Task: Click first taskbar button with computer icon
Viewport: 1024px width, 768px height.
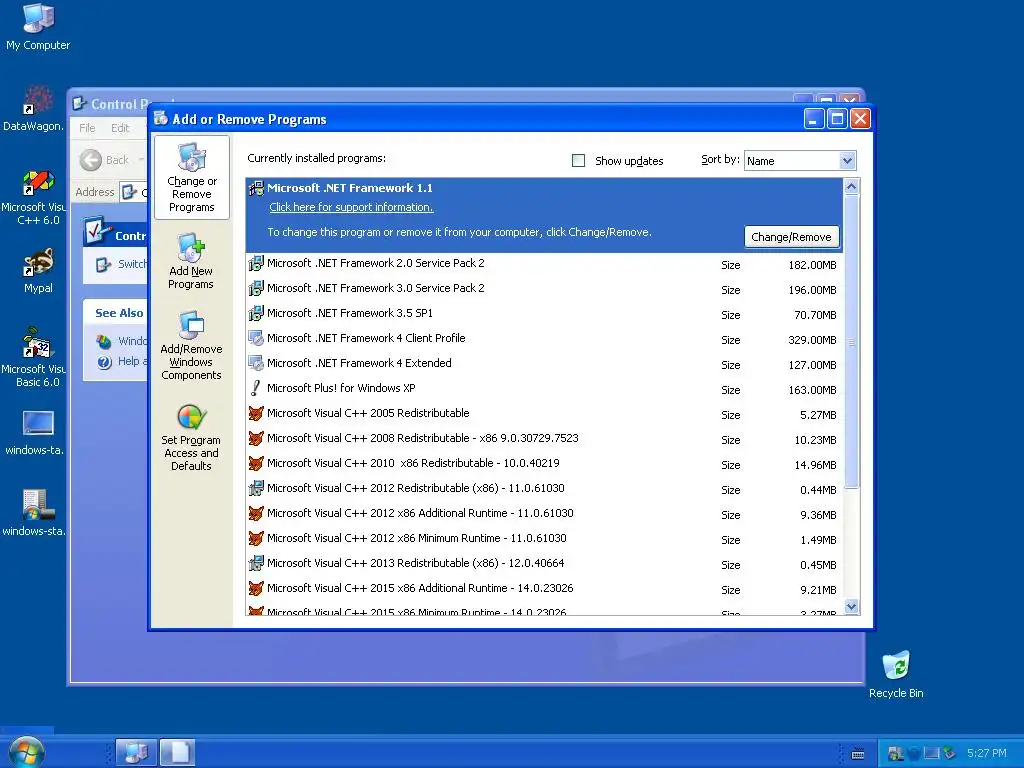Action: [x=136, y=752]
